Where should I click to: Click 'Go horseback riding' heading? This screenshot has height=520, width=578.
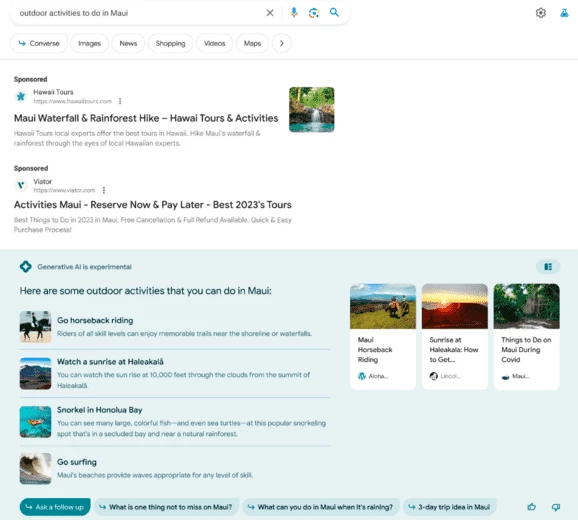(x=95, y=320)
